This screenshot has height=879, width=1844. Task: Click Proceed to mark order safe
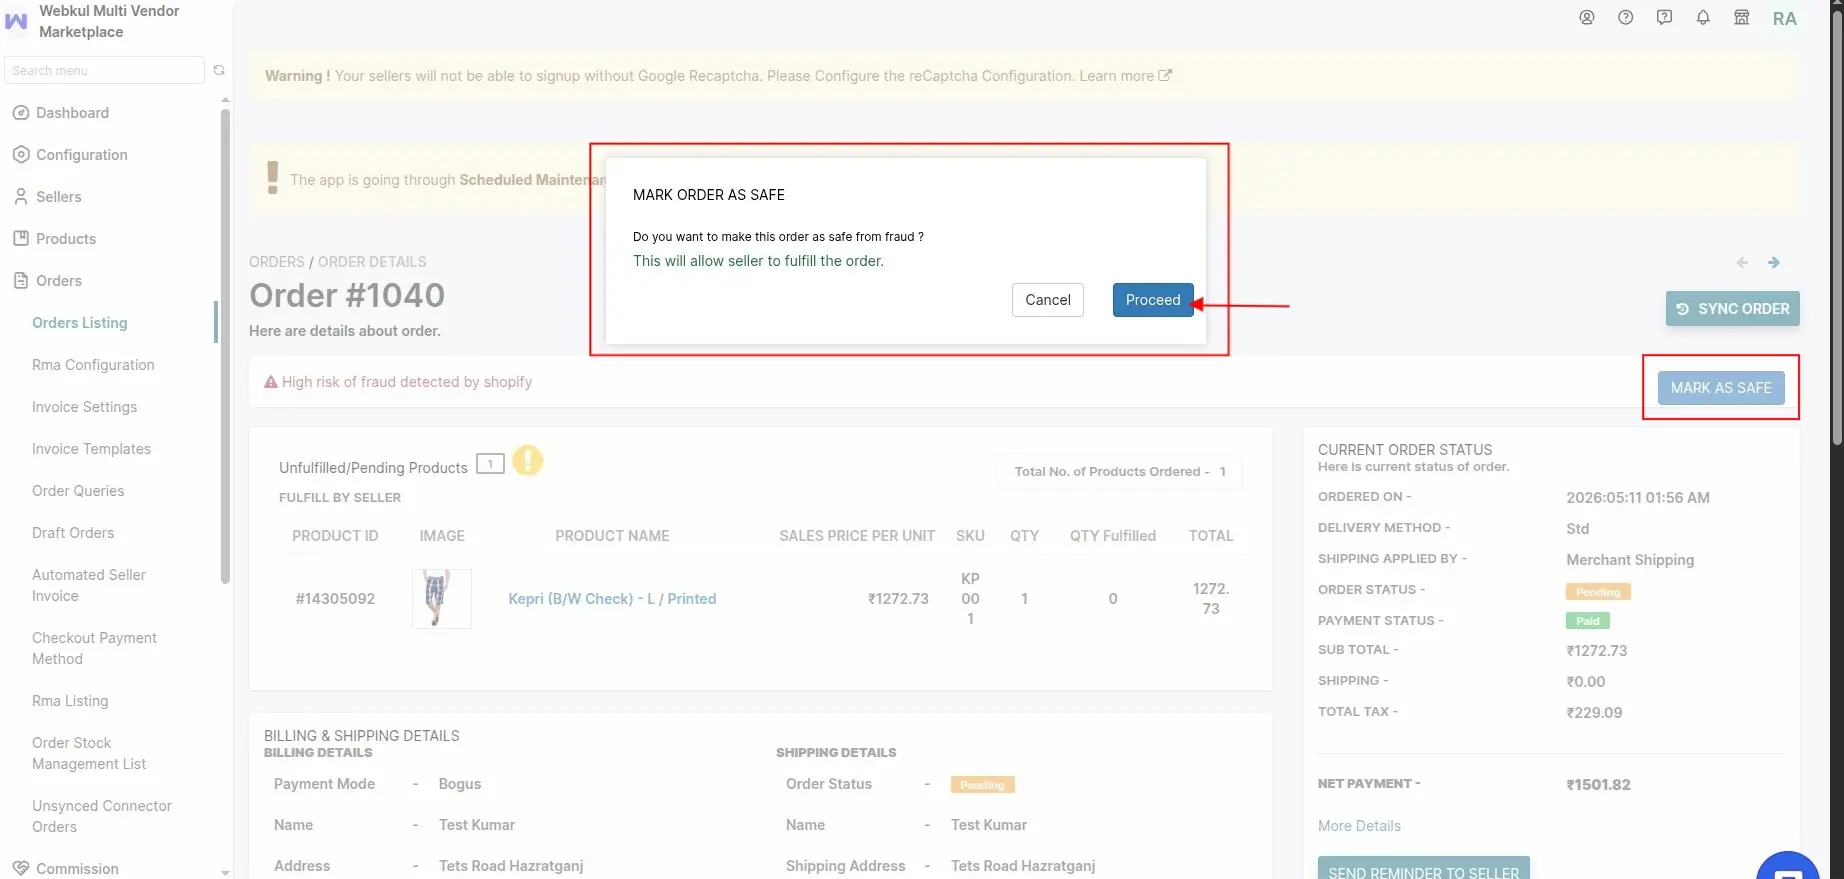pyautogui.click(x=1153, y=300)
